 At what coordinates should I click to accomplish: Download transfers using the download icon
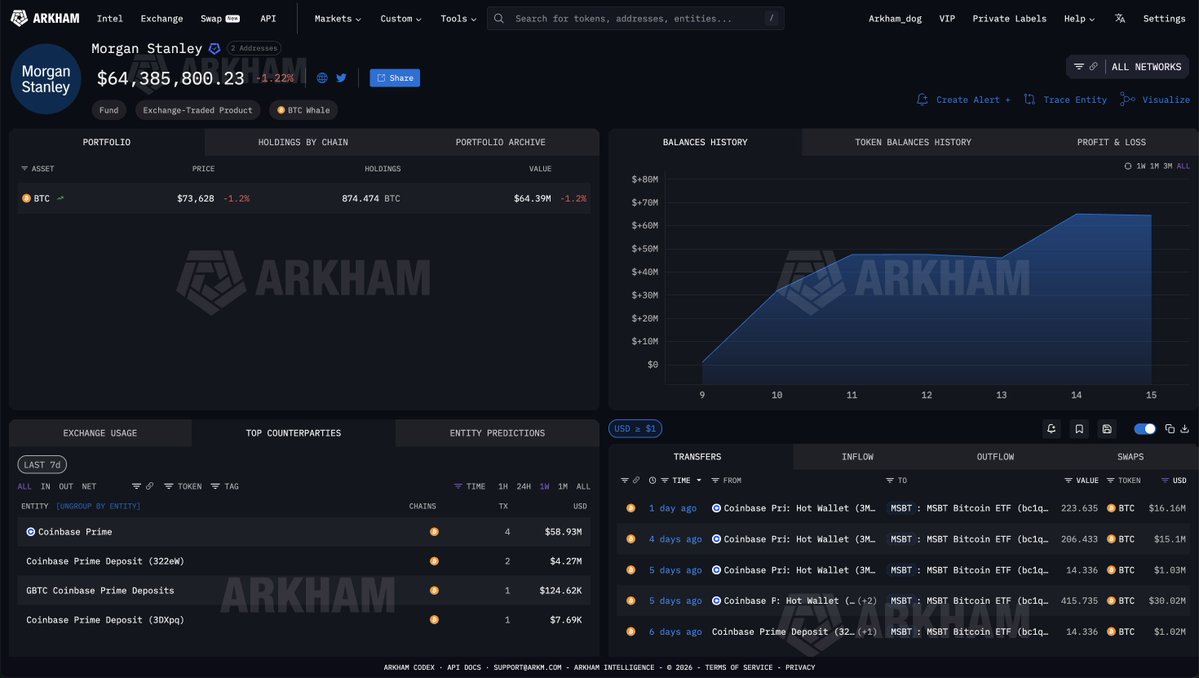[1185, 429]
